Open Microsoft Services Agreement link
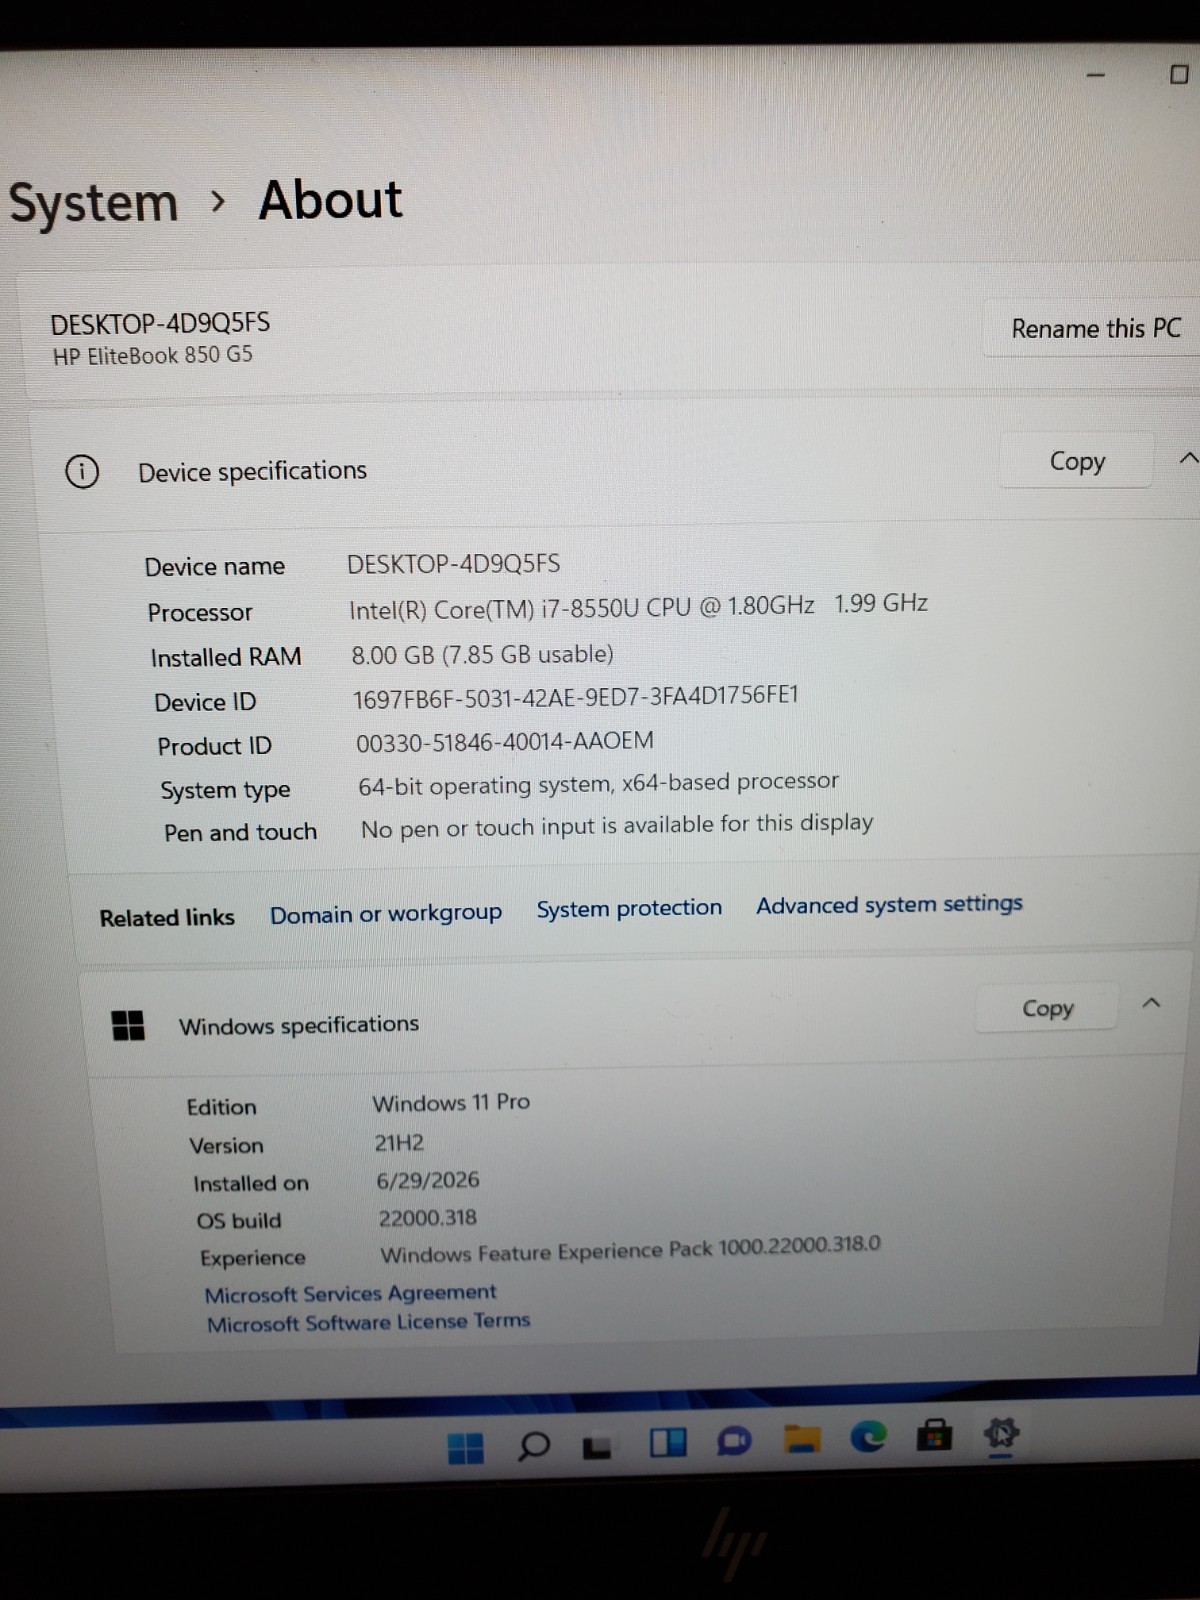The image size is (1200, 1600). click(350, 1293)
